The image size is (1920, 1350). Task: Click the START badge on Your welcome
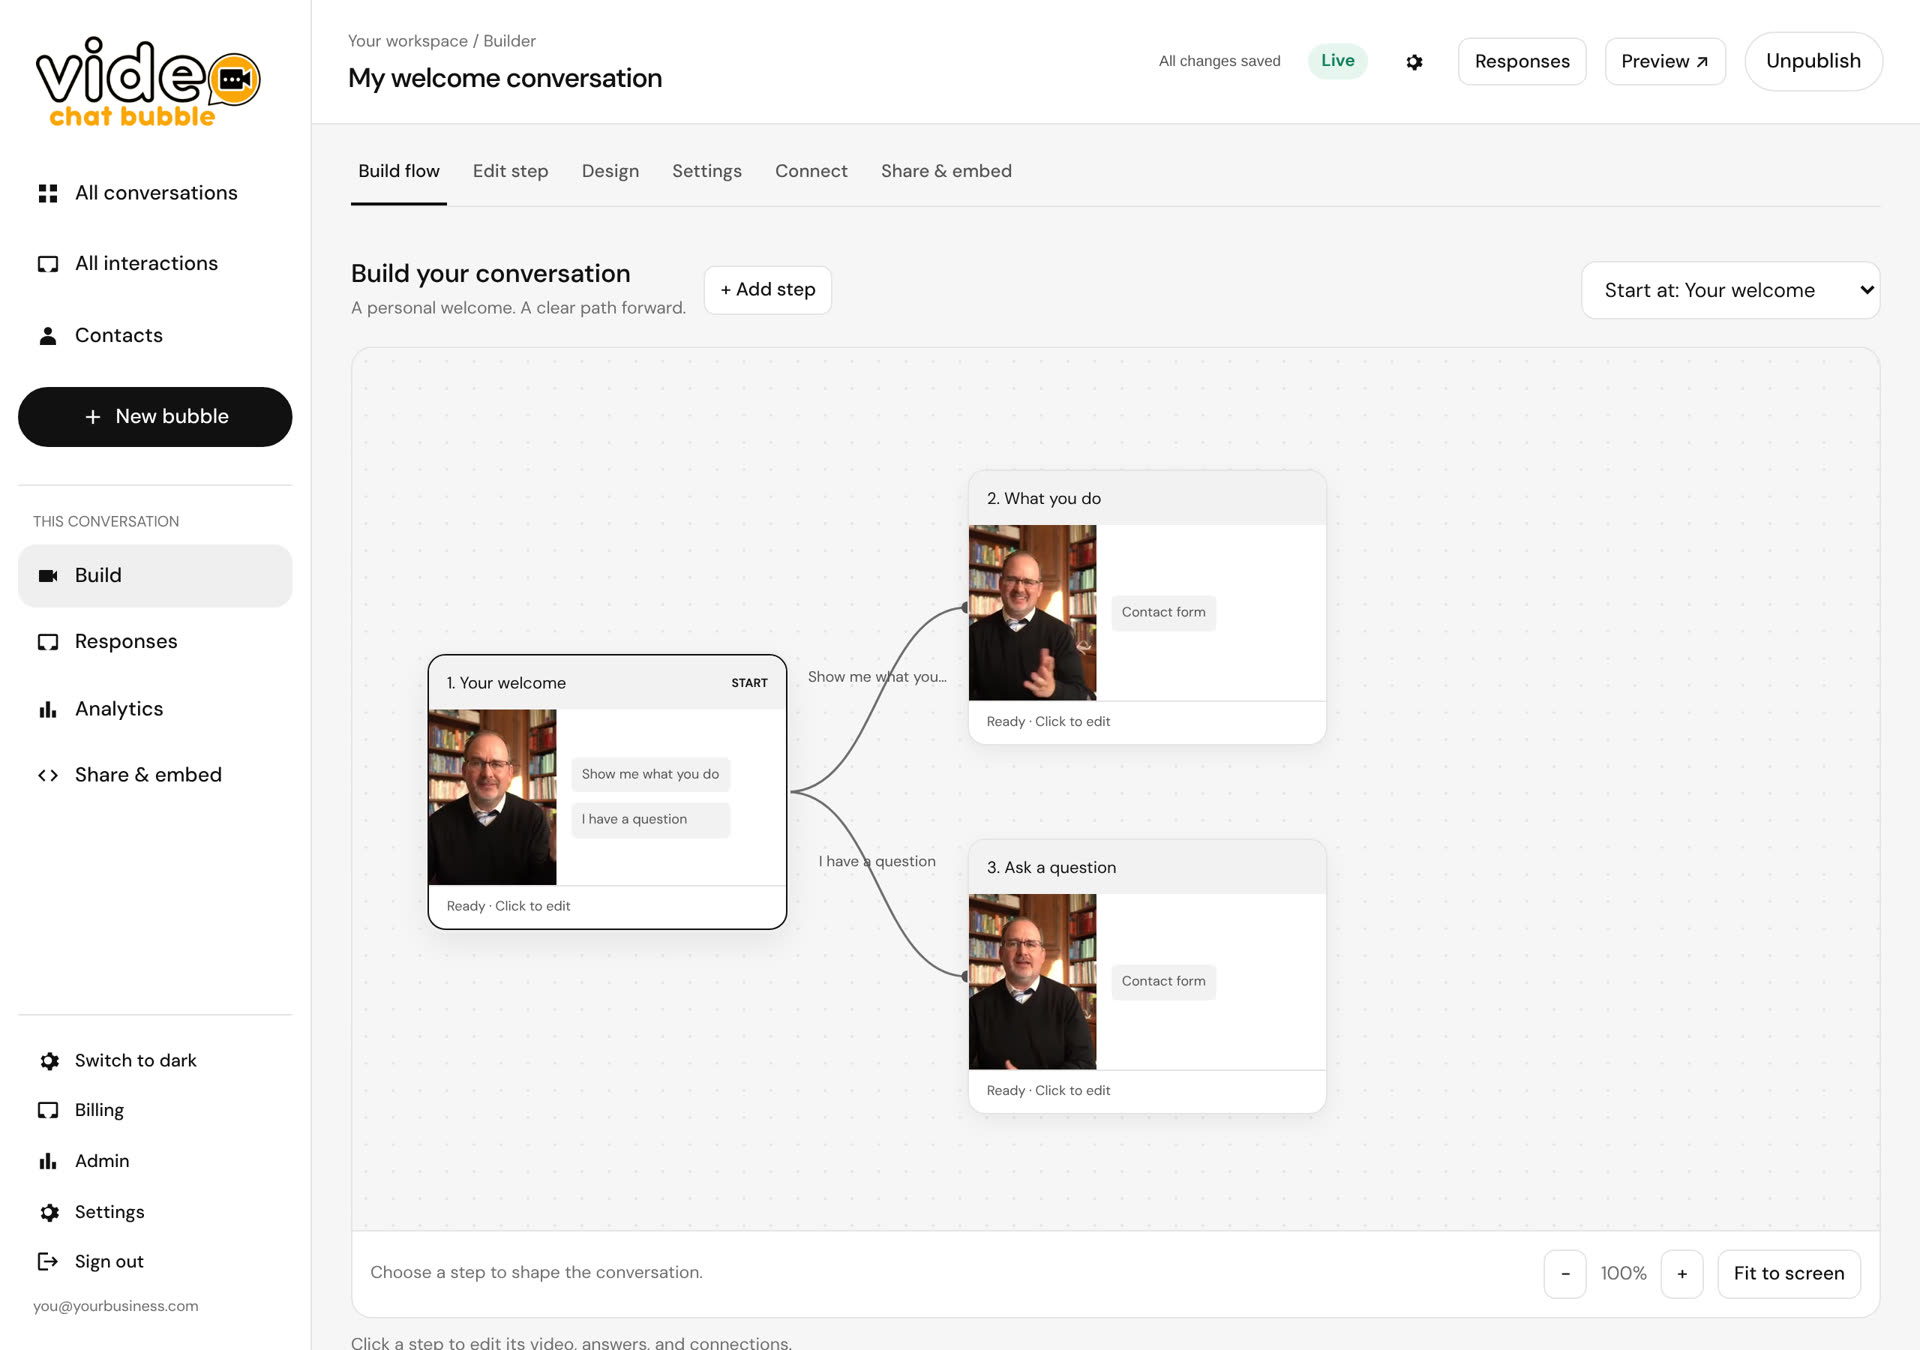click(x=749, y=683)
